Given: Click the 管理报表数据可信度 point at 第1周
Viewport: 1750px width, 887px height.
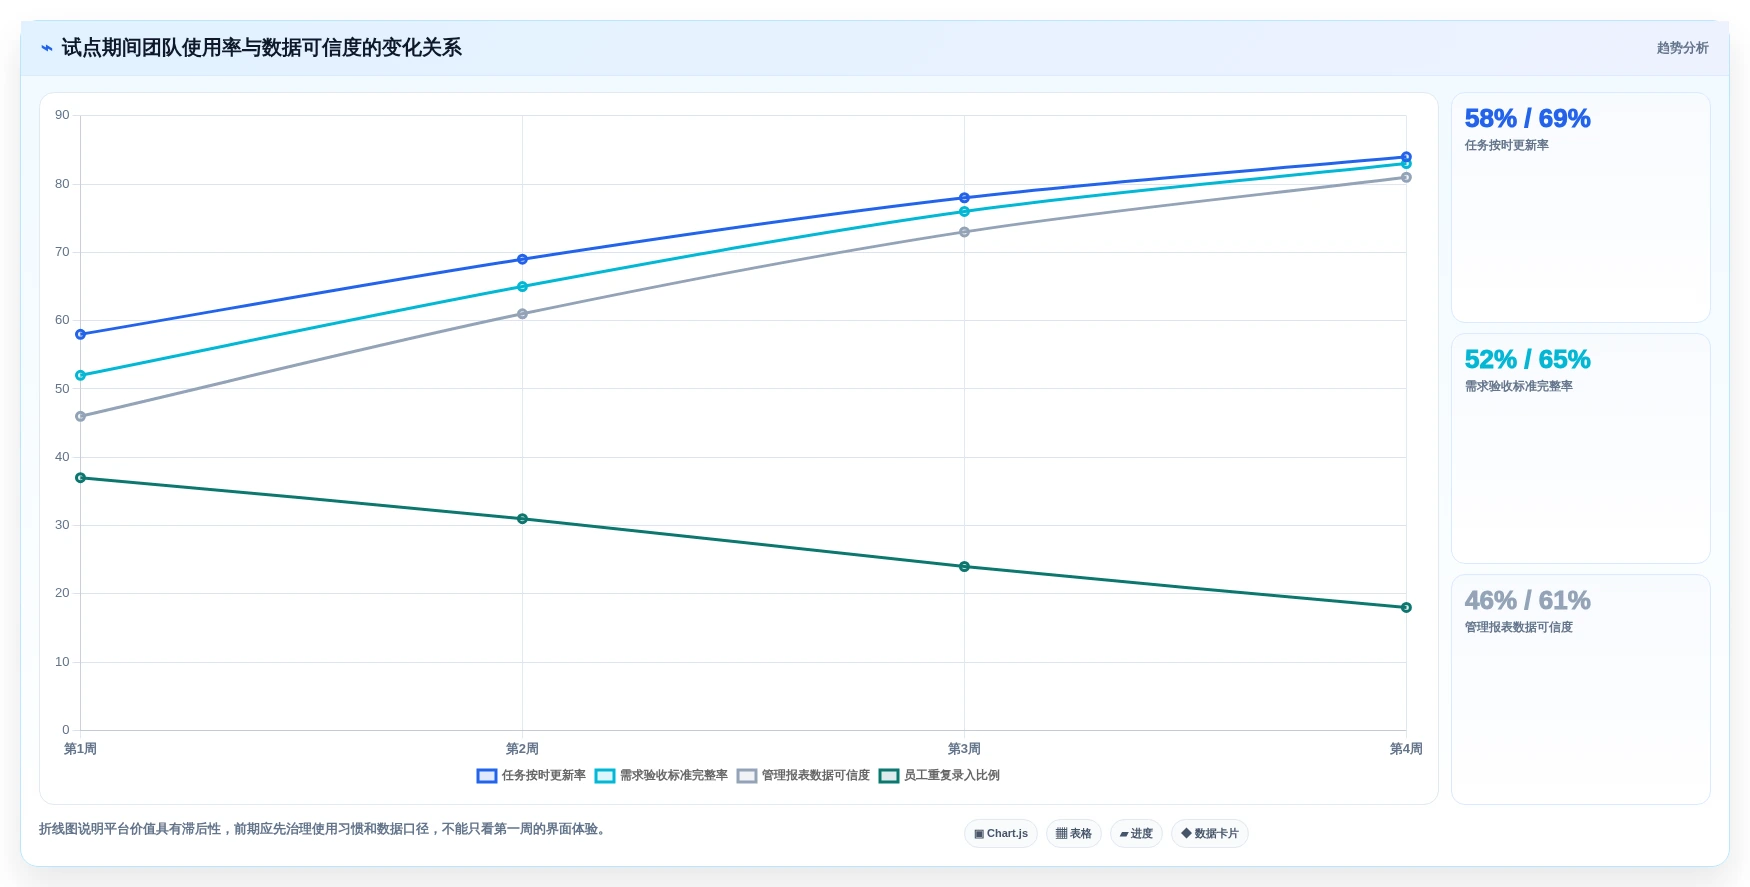Looking at the screenshot, I should tap(81, 417).
